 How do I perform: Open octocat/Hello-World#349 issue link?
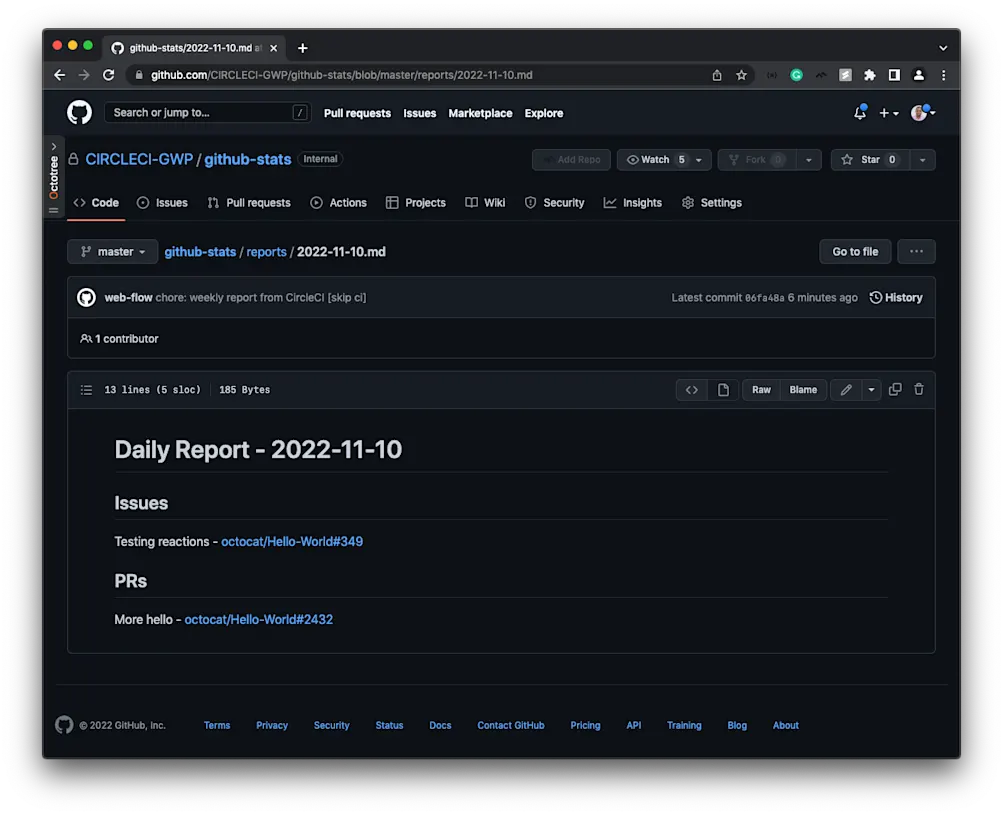pyautogui.click(x=292, y=541)
